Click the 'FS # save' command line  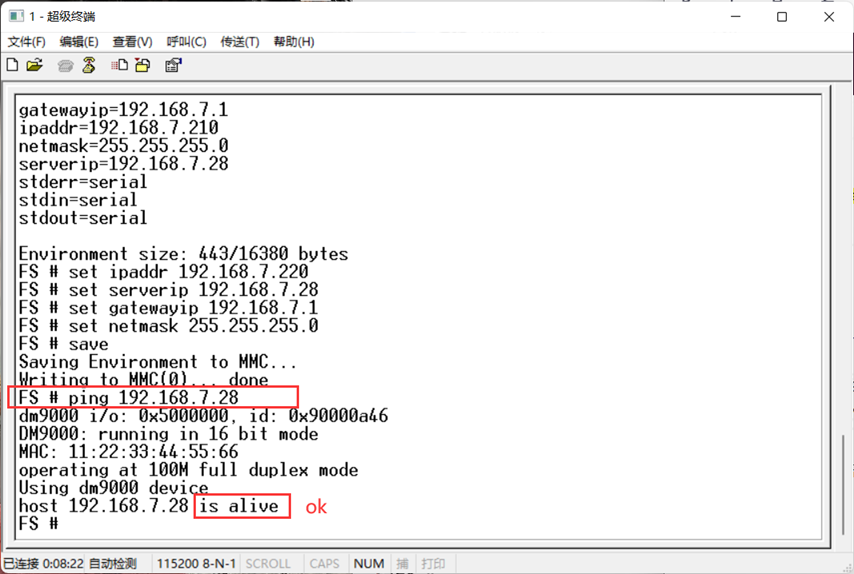64,344
